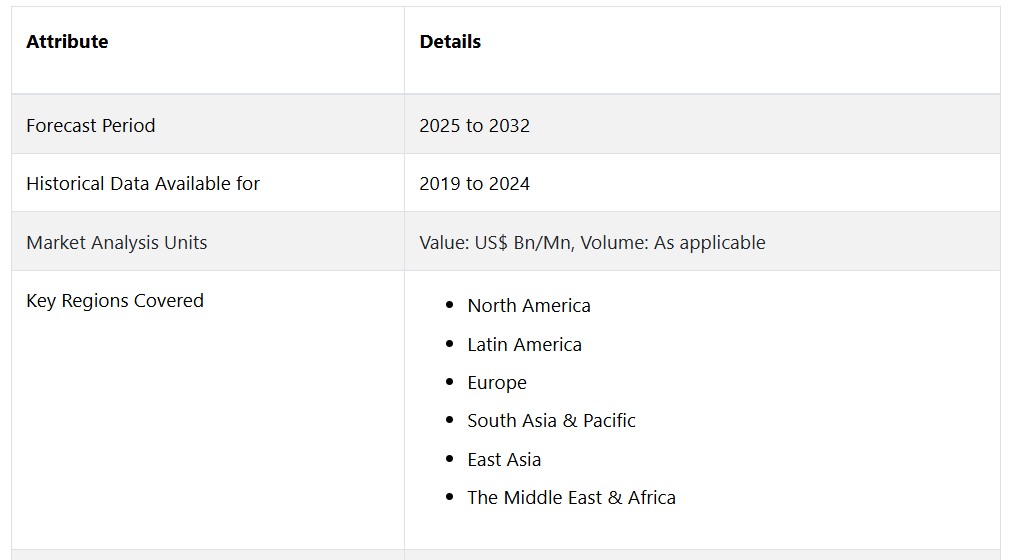1023x560 pixels.
Task: Click the North America list item
Action: coord(529,306)
